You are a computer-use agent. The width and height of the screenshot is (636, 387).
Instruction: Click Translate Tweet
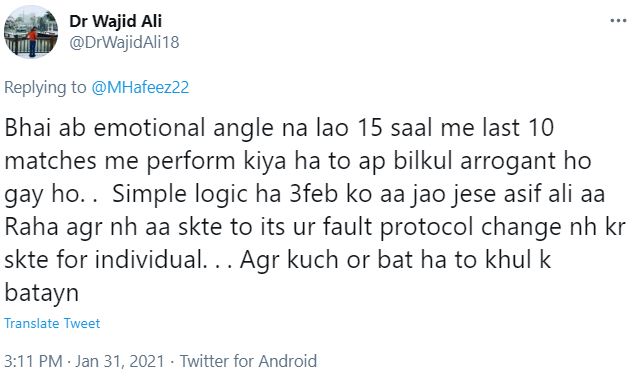52,323
